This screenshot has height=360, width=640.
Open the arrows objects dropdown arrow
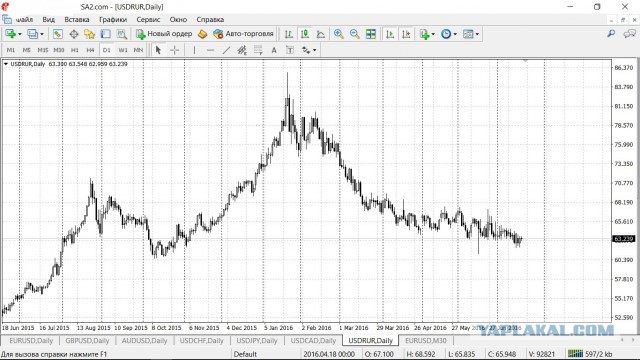314,50
